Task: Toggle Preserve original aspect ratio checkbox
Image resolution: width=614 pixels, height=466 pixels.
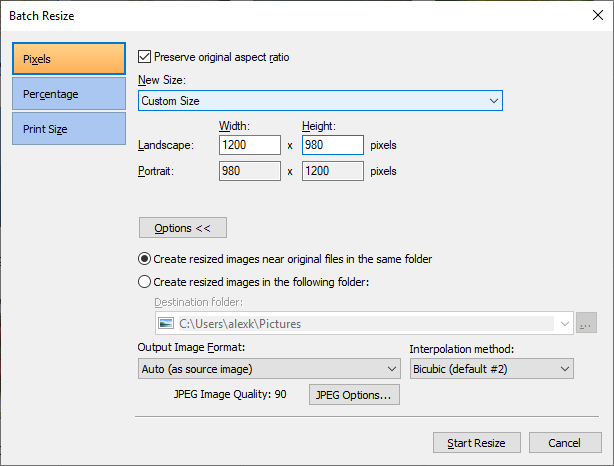Action: tap(144, 57)
